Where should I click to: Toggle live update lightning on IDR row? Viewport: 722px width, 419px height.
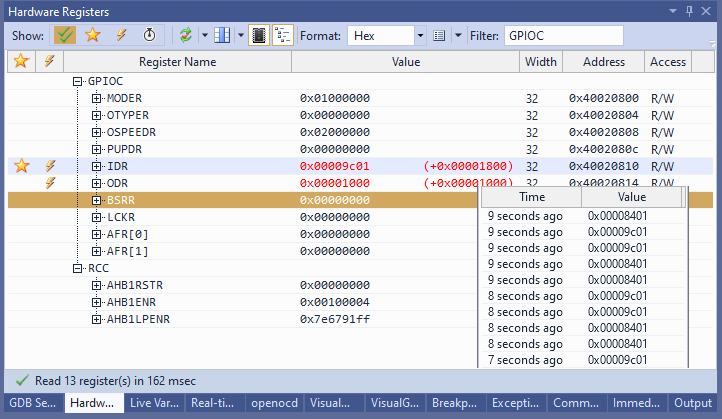click(x=50, y=166)
